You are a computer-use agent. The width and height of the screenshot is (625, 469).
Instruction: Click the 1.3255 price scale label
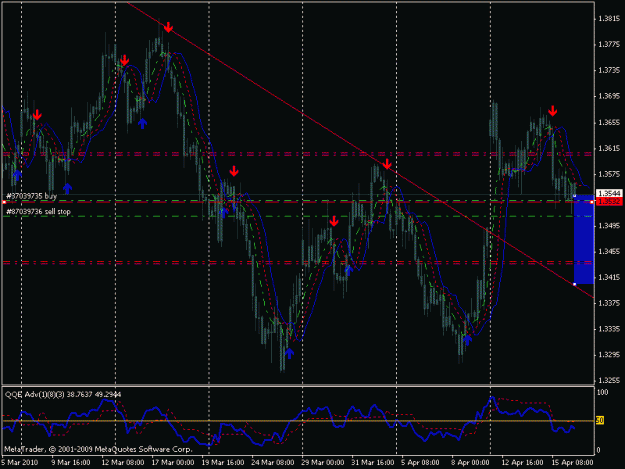coord(609,381)
